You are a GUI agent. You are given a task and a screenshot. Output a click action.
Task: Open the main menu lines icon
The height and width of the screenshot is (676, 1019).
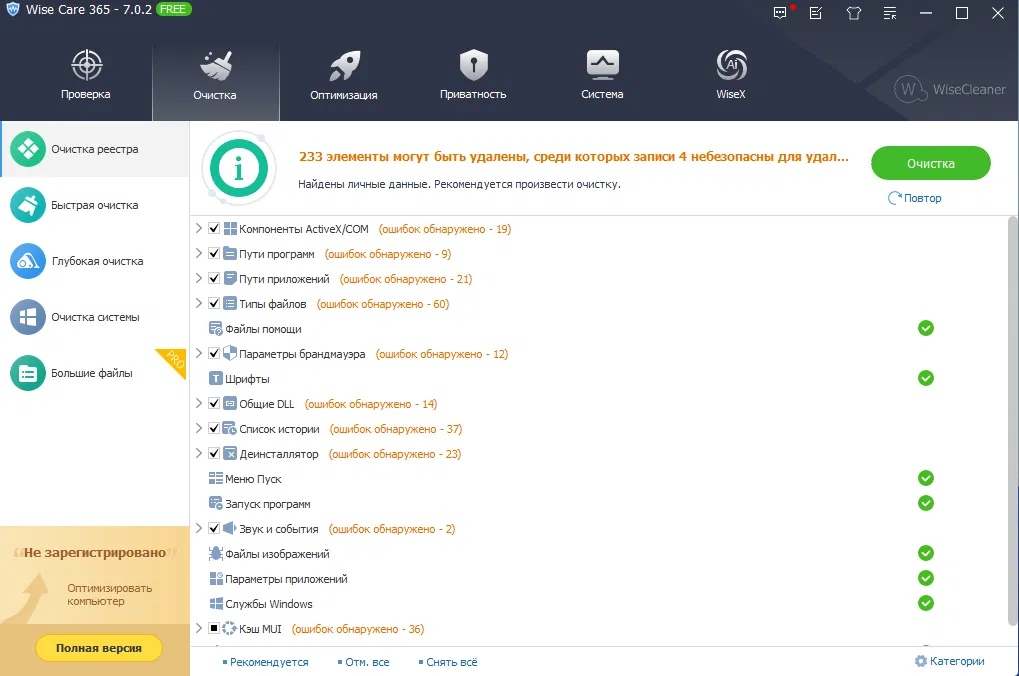point(890,12)
